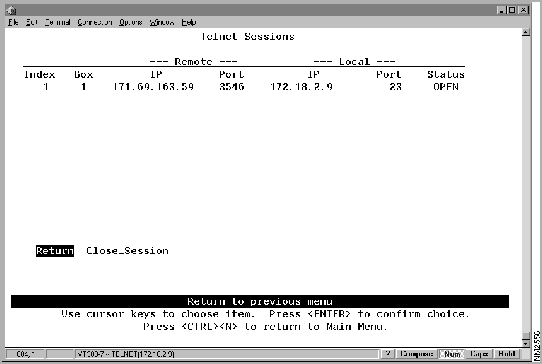Click the VT100-7 TELNET status bar entry
542x364 pixels.
point(226,354)
